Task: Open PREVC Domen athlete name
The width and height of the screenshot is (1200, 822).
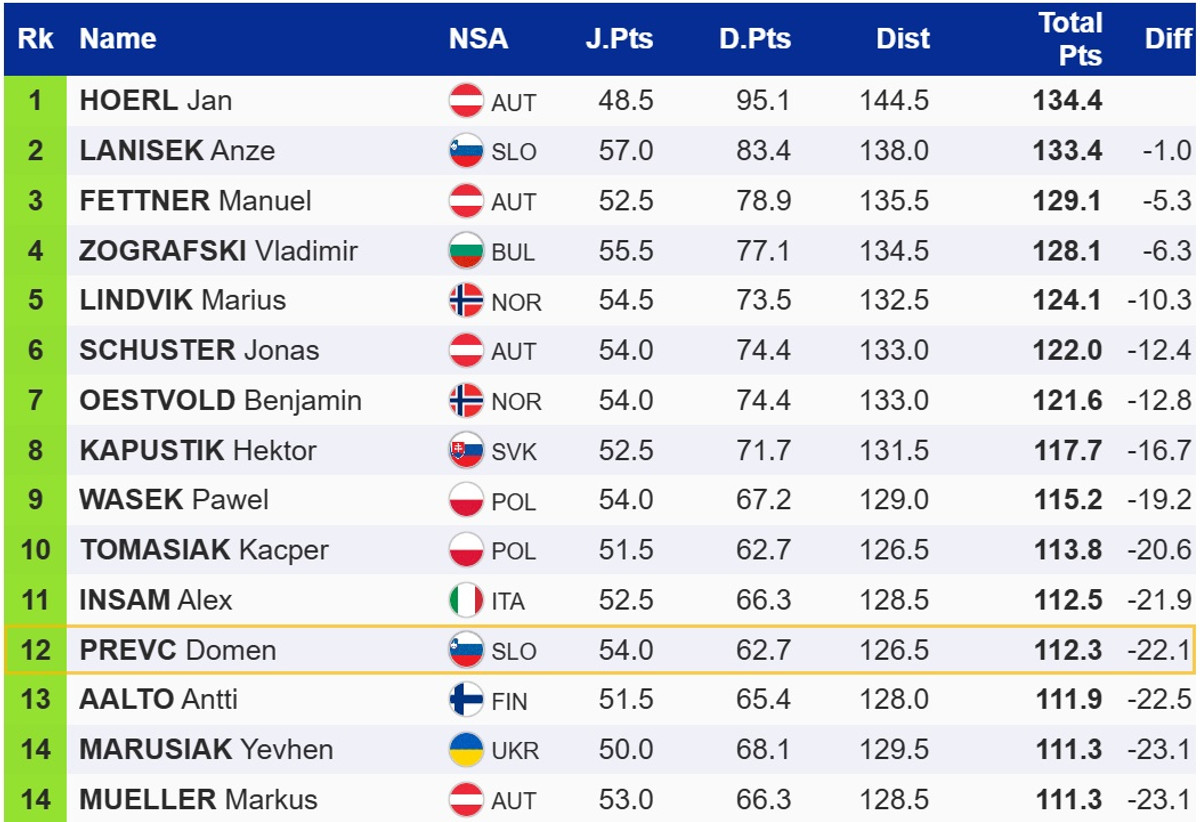Action: tap(177, 650)
